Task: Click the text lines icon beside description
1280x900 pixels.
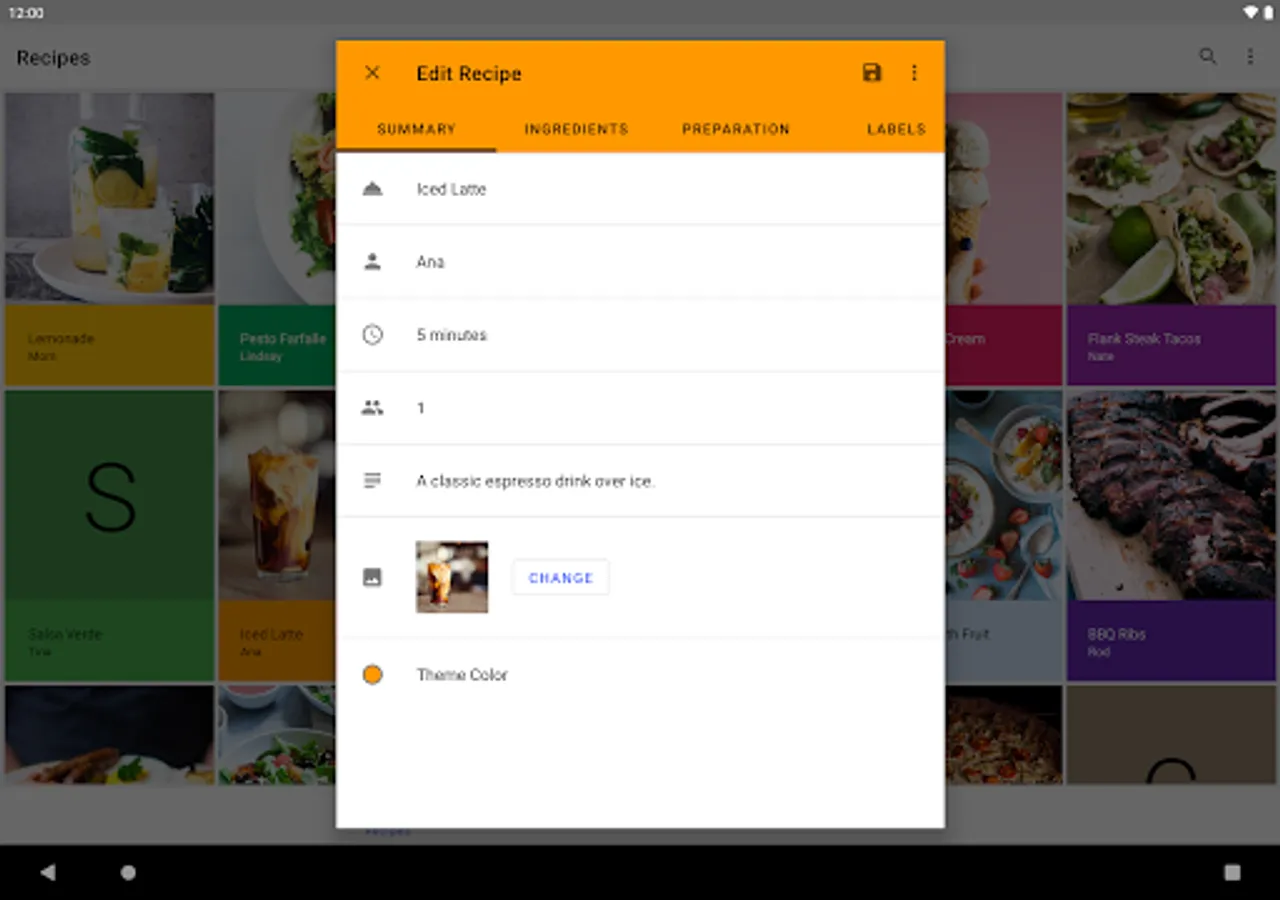Action: [373, 481]
